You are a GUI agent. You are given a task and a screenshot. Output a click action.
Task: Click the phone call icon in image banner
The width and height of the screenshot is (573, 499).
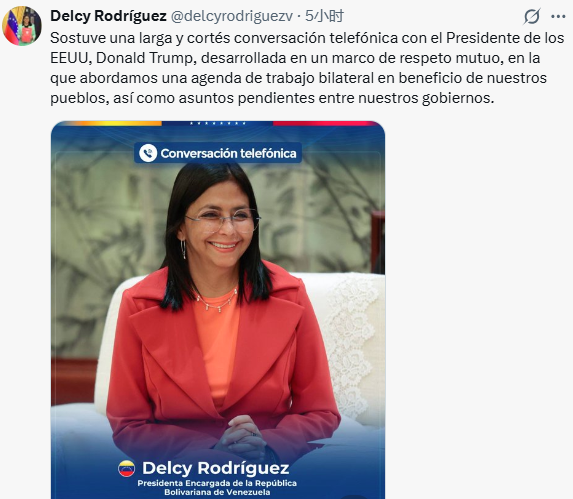(148, 153)
